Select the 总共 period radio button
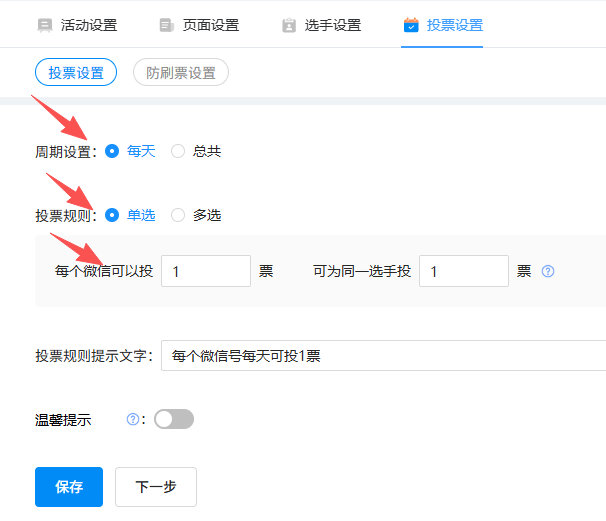 coord(178,151)
